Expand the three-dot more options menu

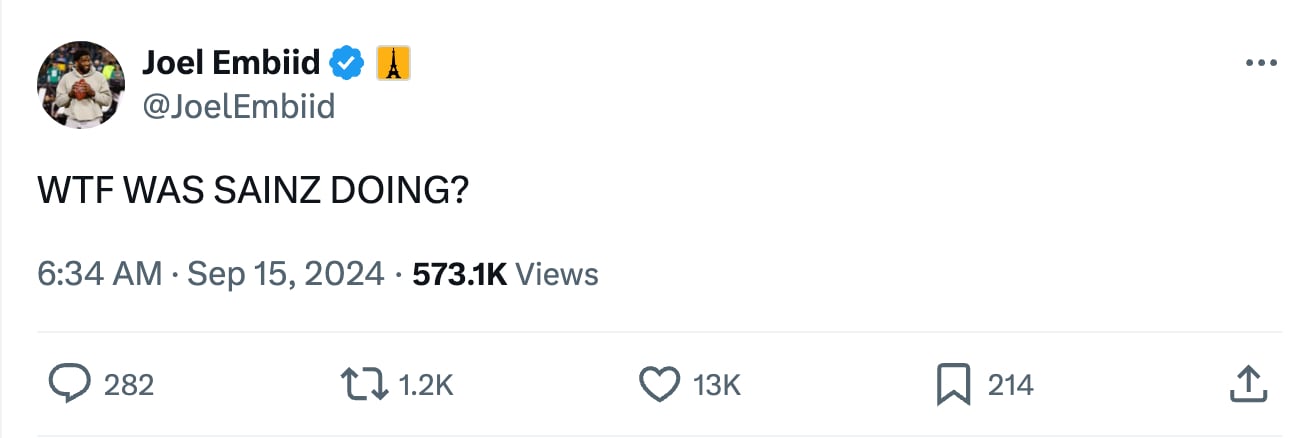[x=1261, y=64]
